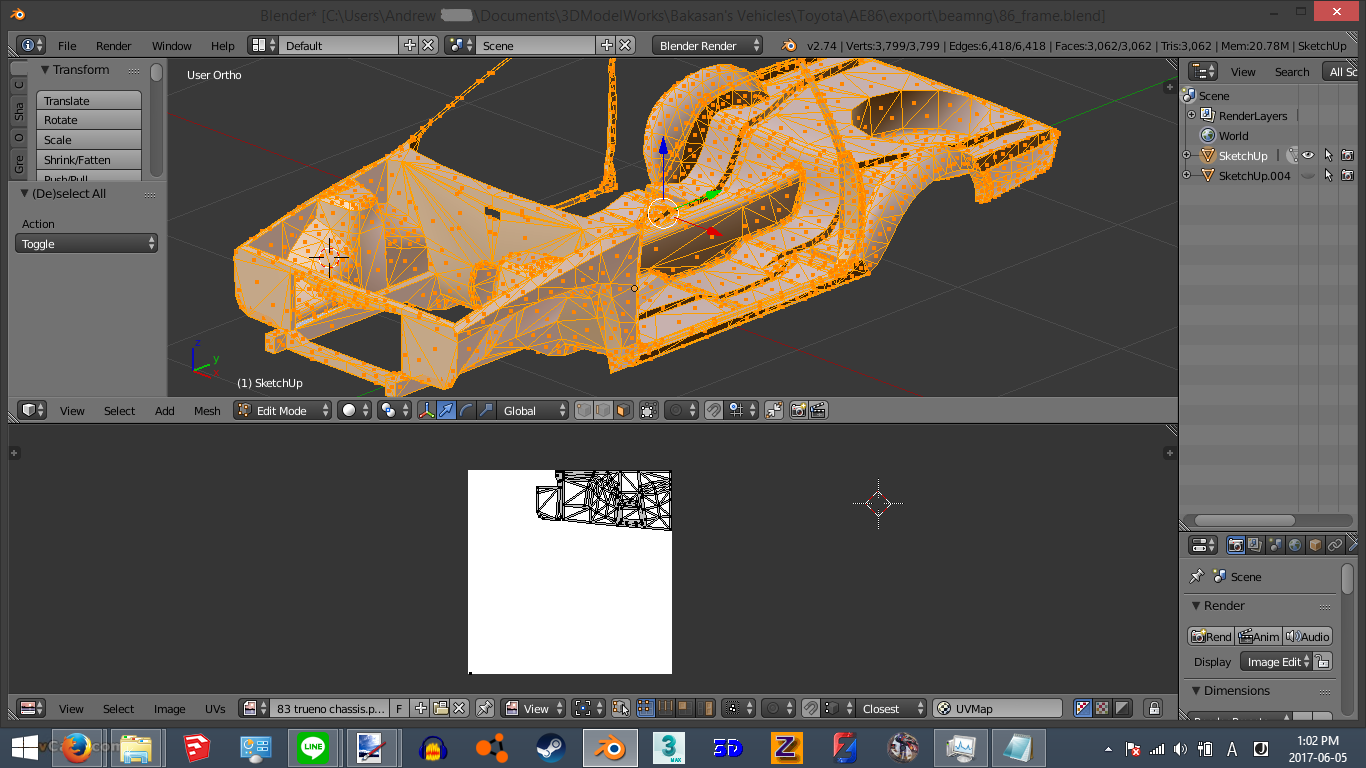Open the Mesh menu in 3D view
The width and height of the screenshot is (1366, 768).
click(207, 411)
